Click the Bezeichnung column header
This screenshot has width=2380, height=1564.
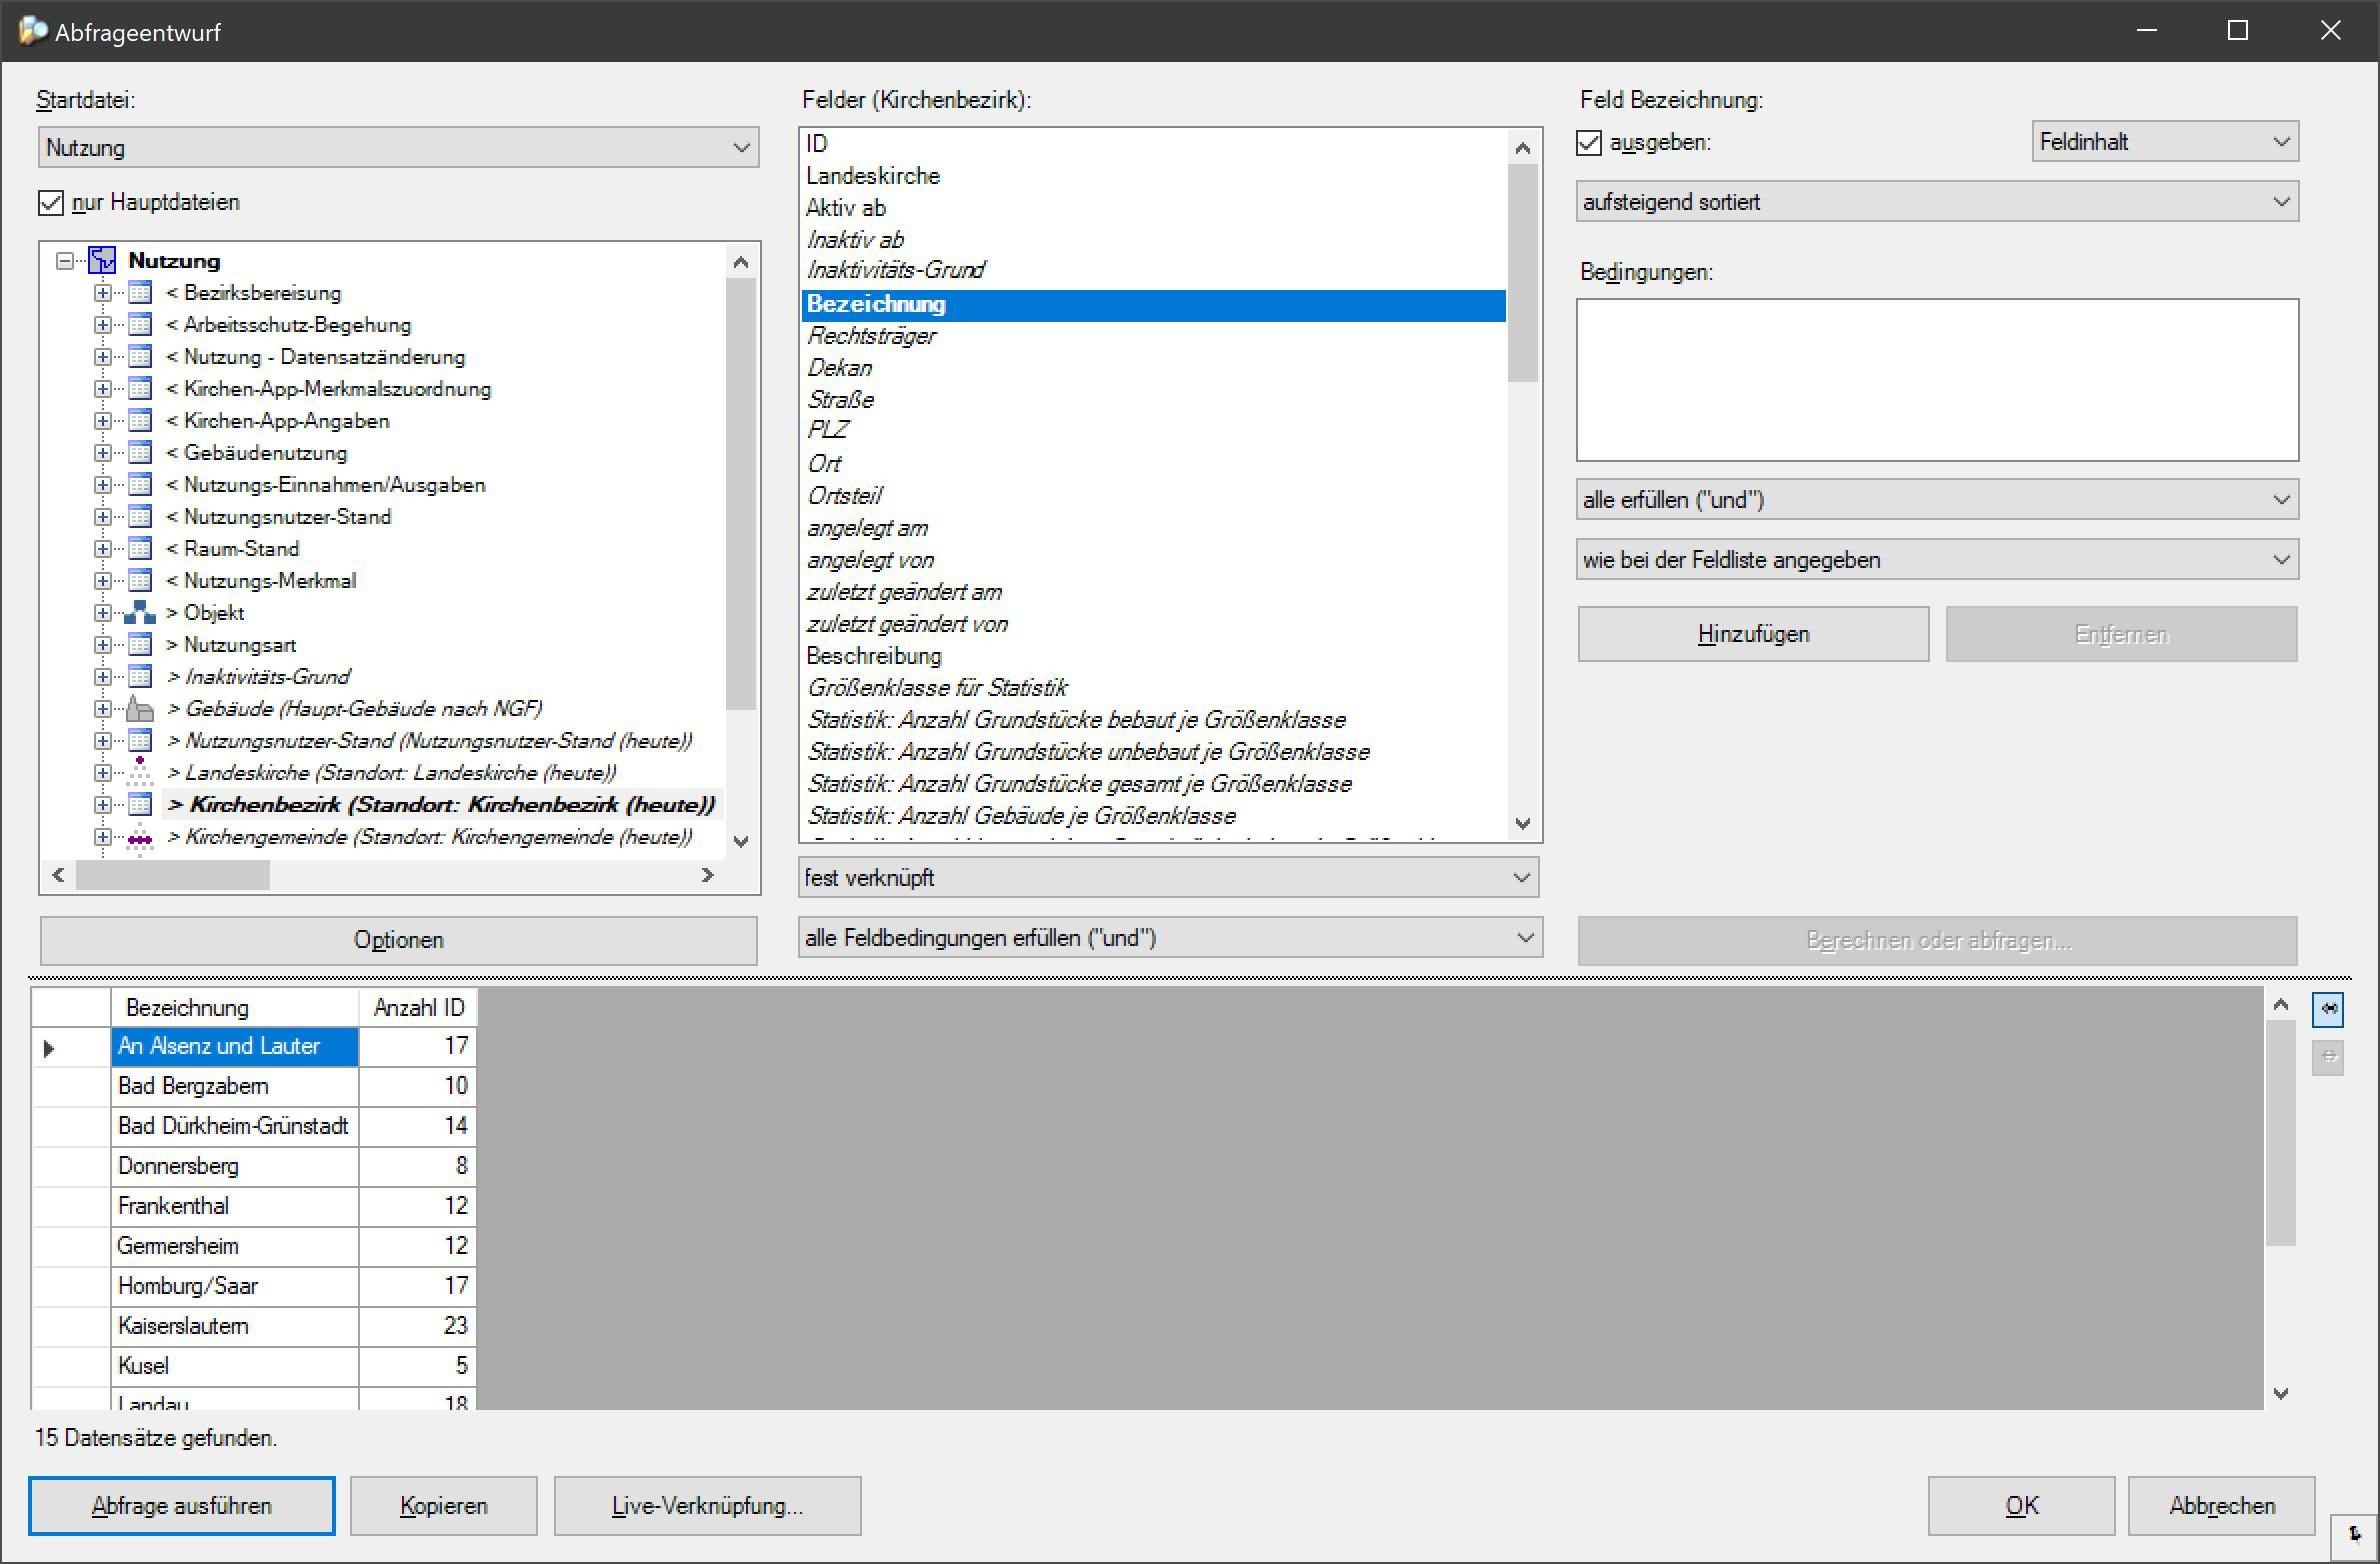235,1008
